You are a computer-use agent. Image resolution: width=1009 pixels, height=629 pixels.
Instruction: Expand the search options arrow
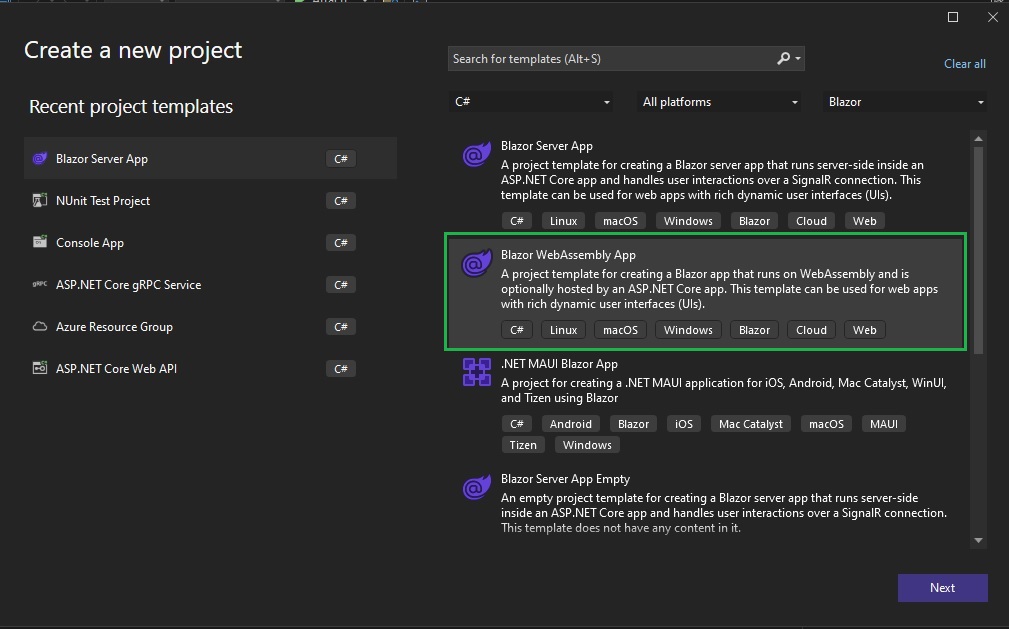[x=798, y=59]
